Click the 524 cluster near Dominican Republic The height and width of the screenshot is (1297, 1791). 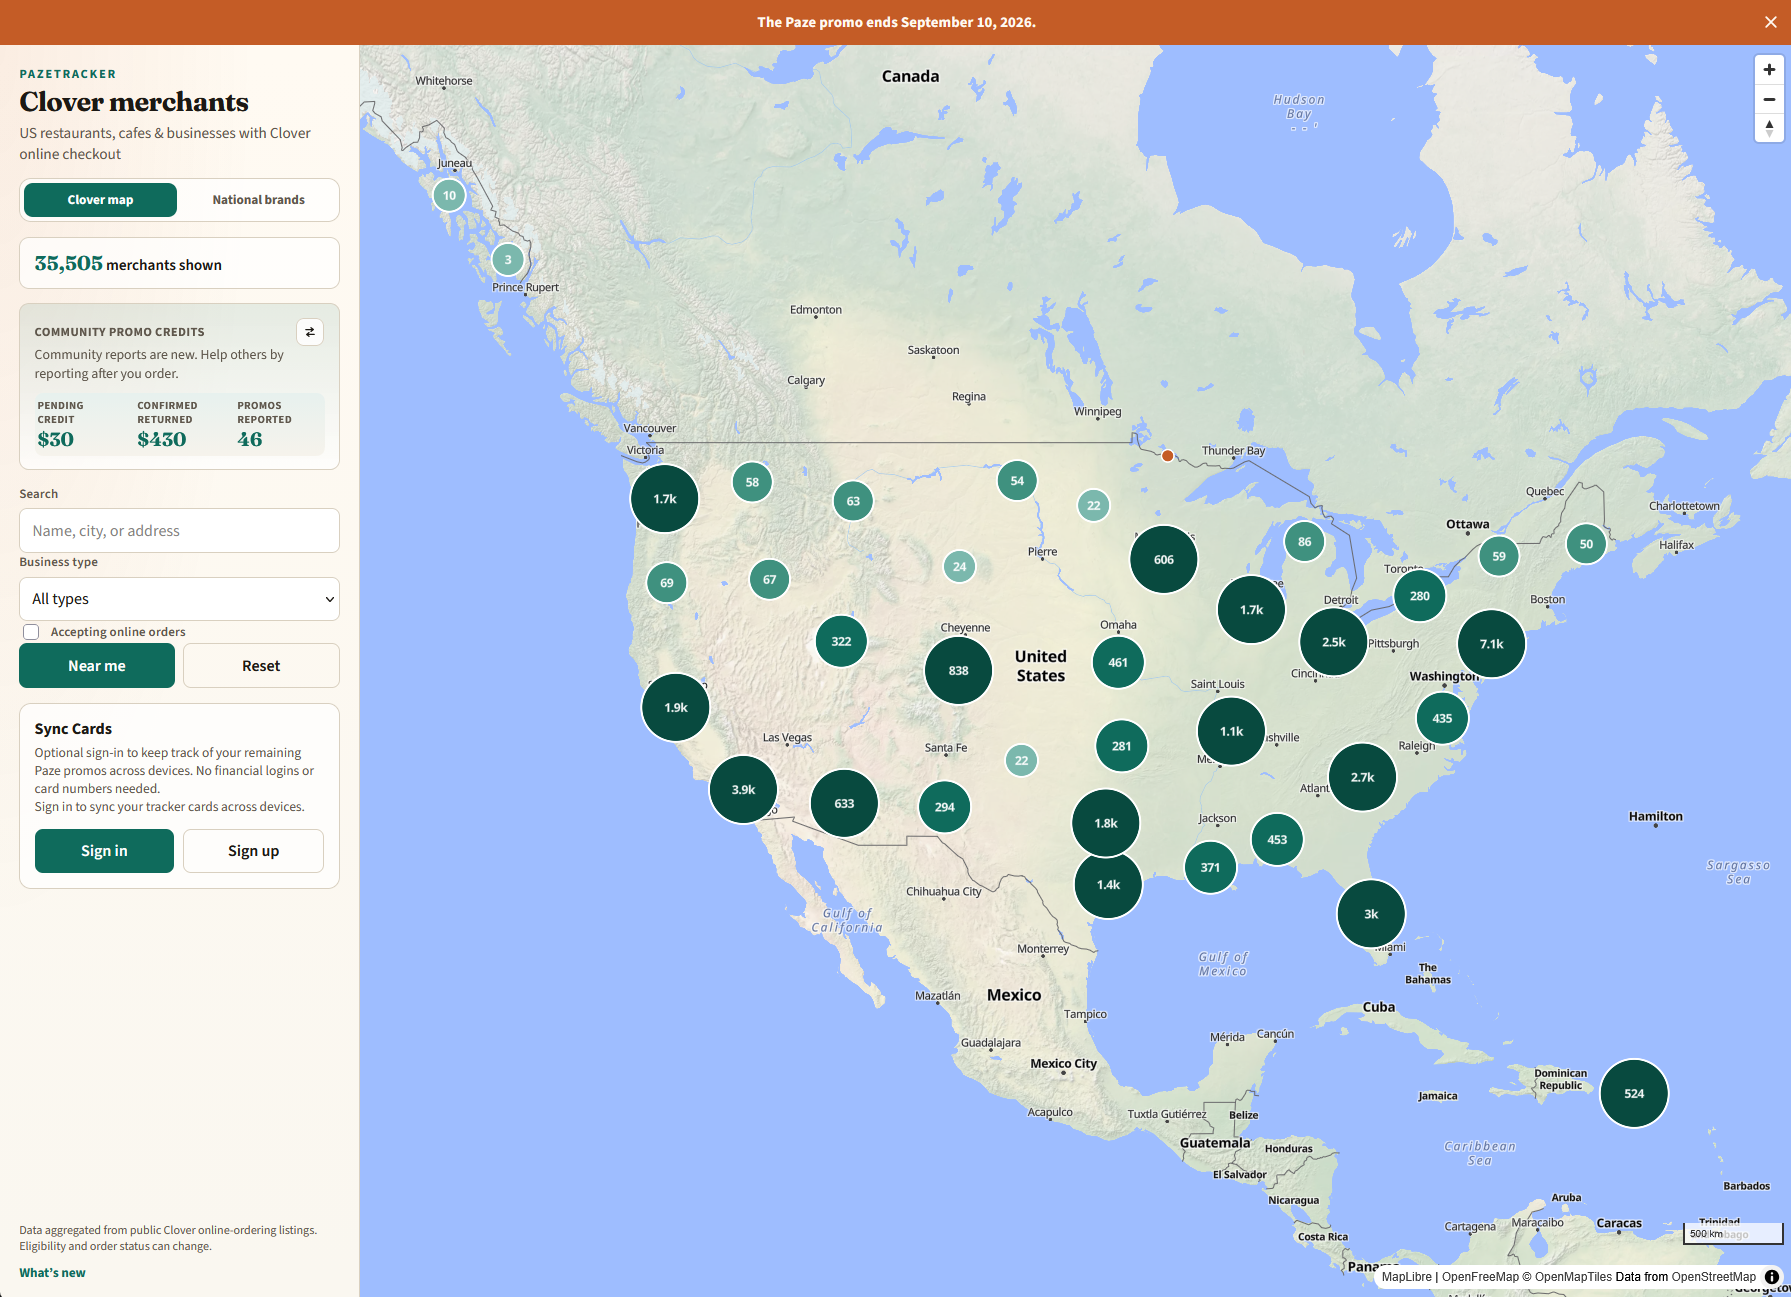point(1634,1093)
